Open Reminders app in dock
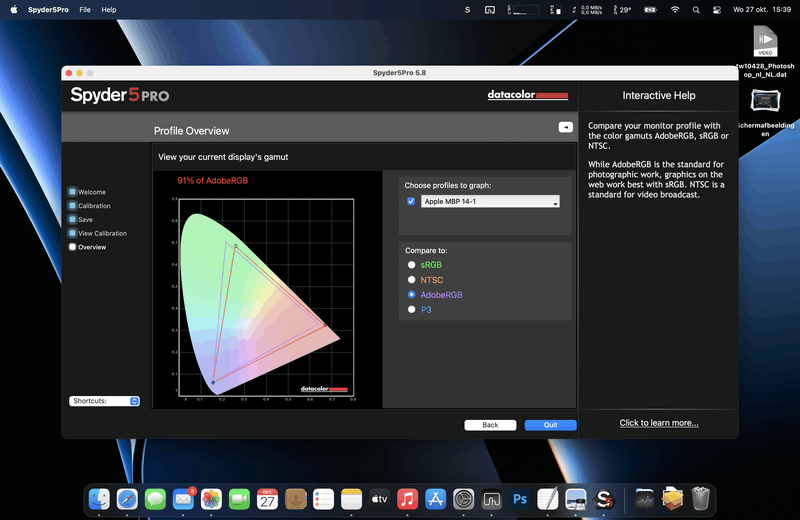The height and width of the screenshot is (520, 800). tap(323, 499)
